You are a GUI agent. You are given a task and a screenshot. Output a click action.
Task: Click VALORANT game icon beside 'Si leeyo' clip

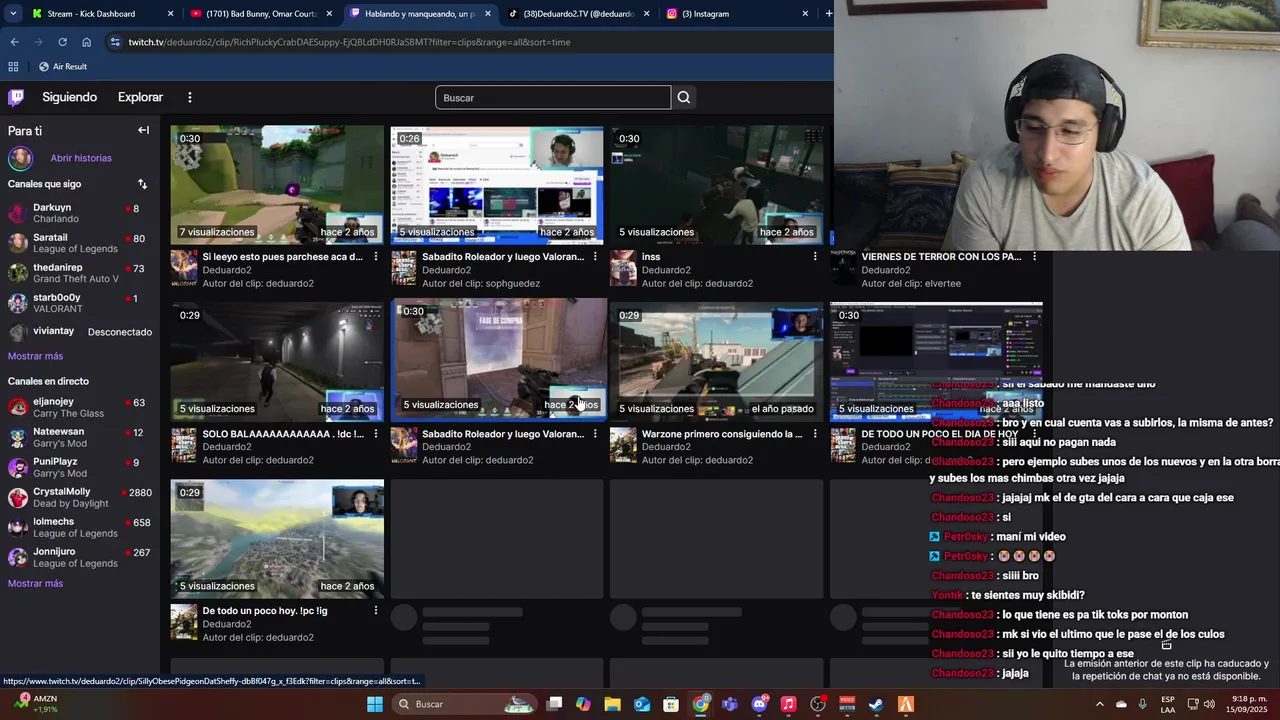pos(184,268)
